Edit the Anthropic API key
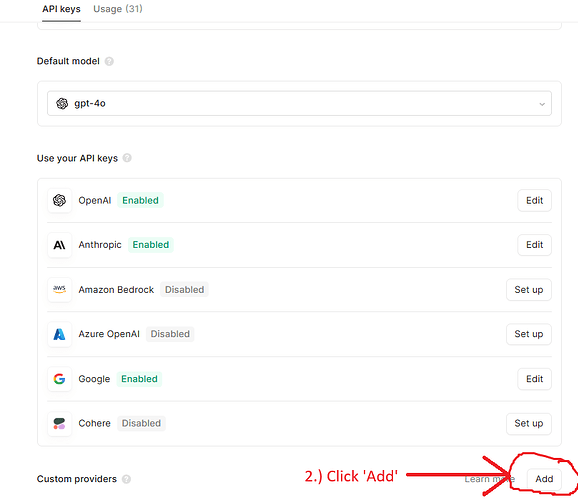This screenshot has height=500, width=578. [x=535, y=245]
